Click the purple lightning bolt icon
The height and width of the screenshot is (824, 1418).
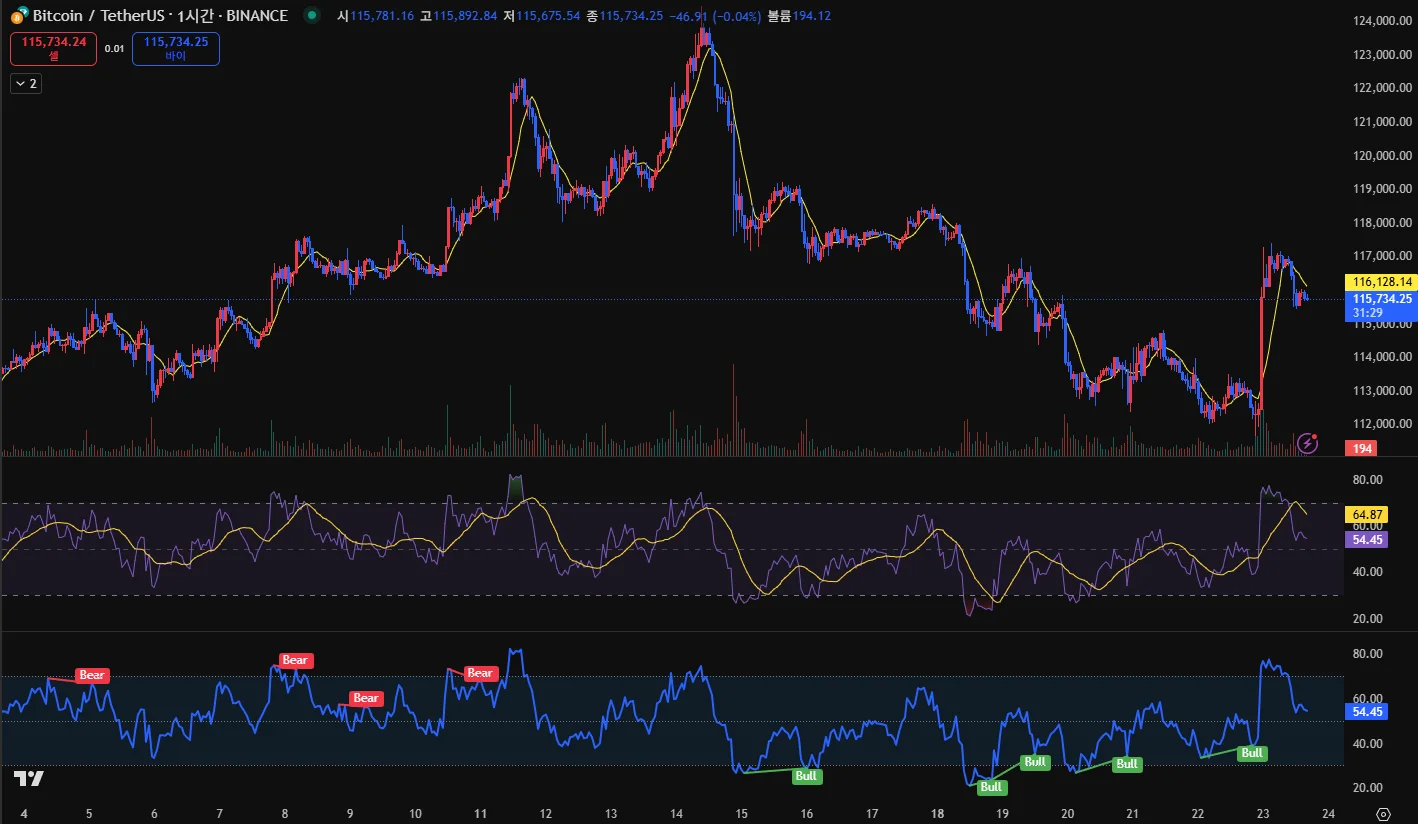point(1307,443)
